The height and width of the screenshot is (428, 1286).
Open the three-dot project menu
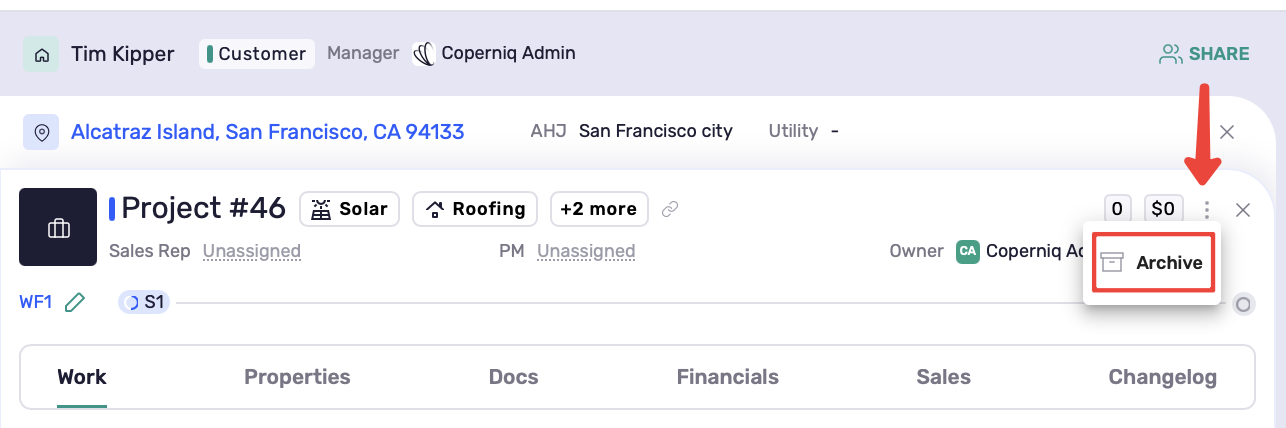tap(1208, 210)
